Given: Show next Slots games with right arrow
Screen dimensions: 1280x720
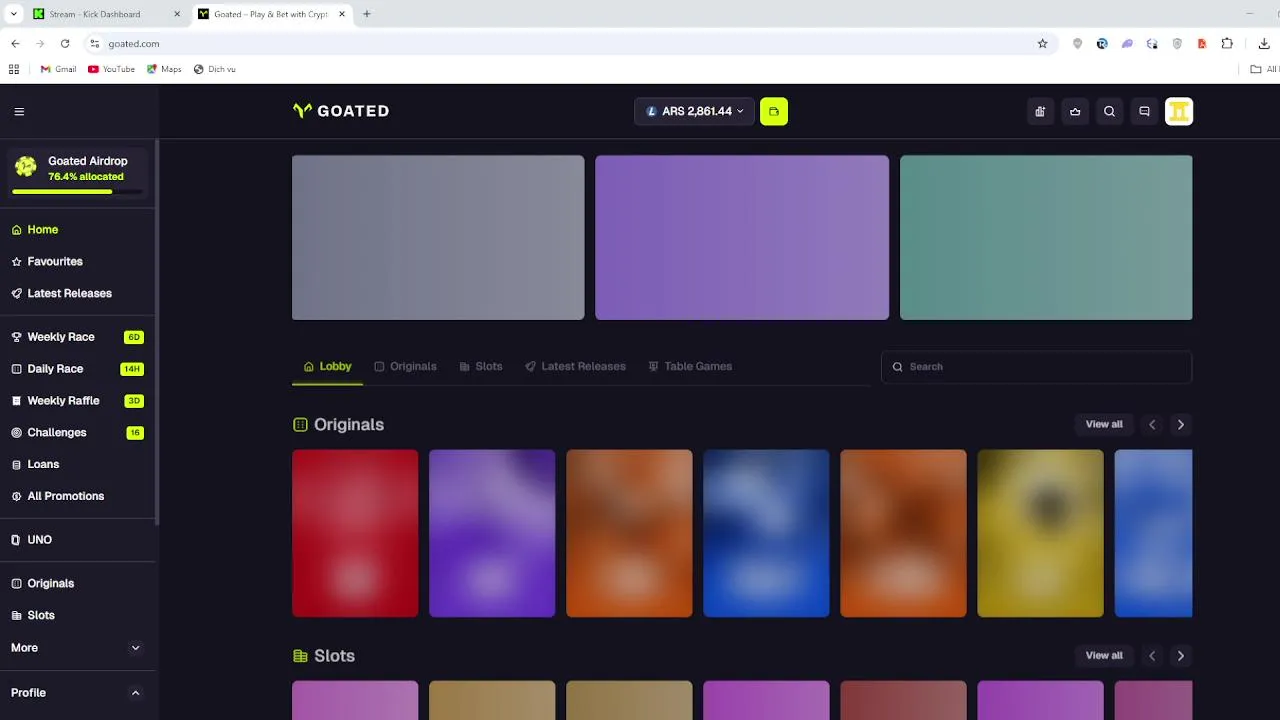Looking at the screenshot, I should click(x=1180, y=656).
